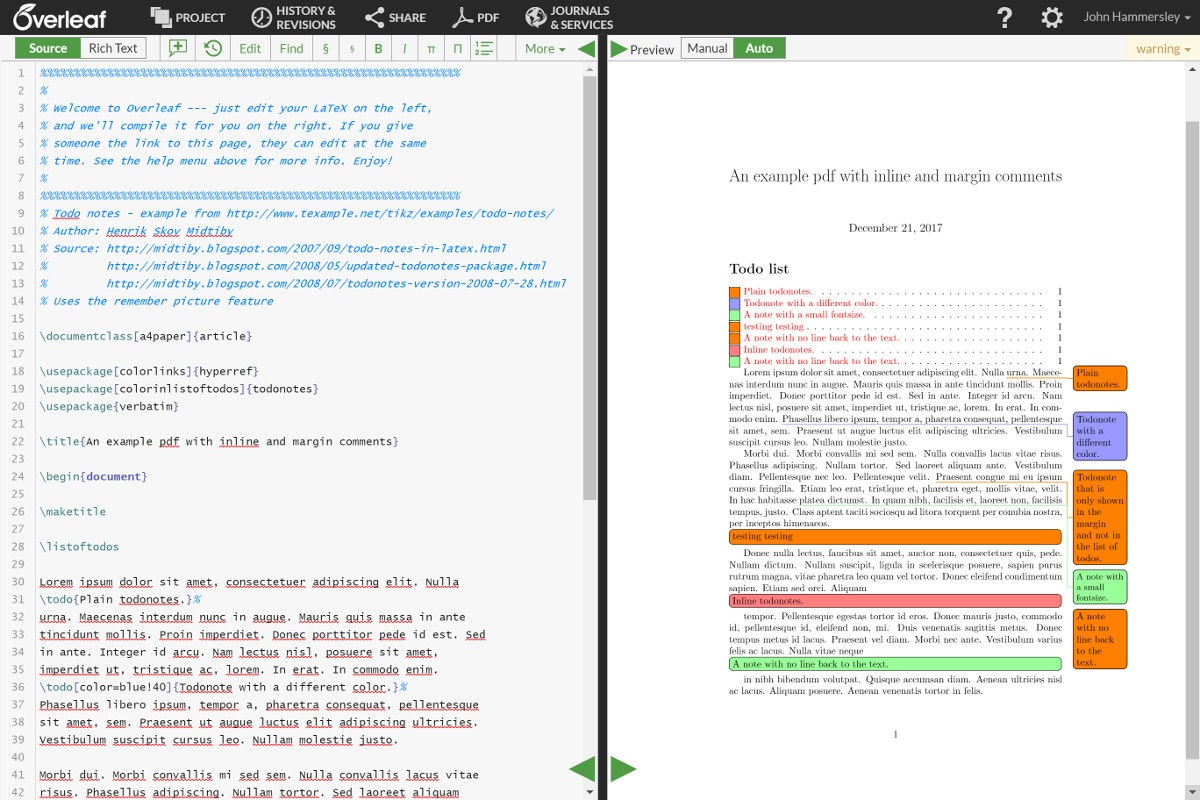Insert a numbered list with the list icon

(x=486, y=47)
